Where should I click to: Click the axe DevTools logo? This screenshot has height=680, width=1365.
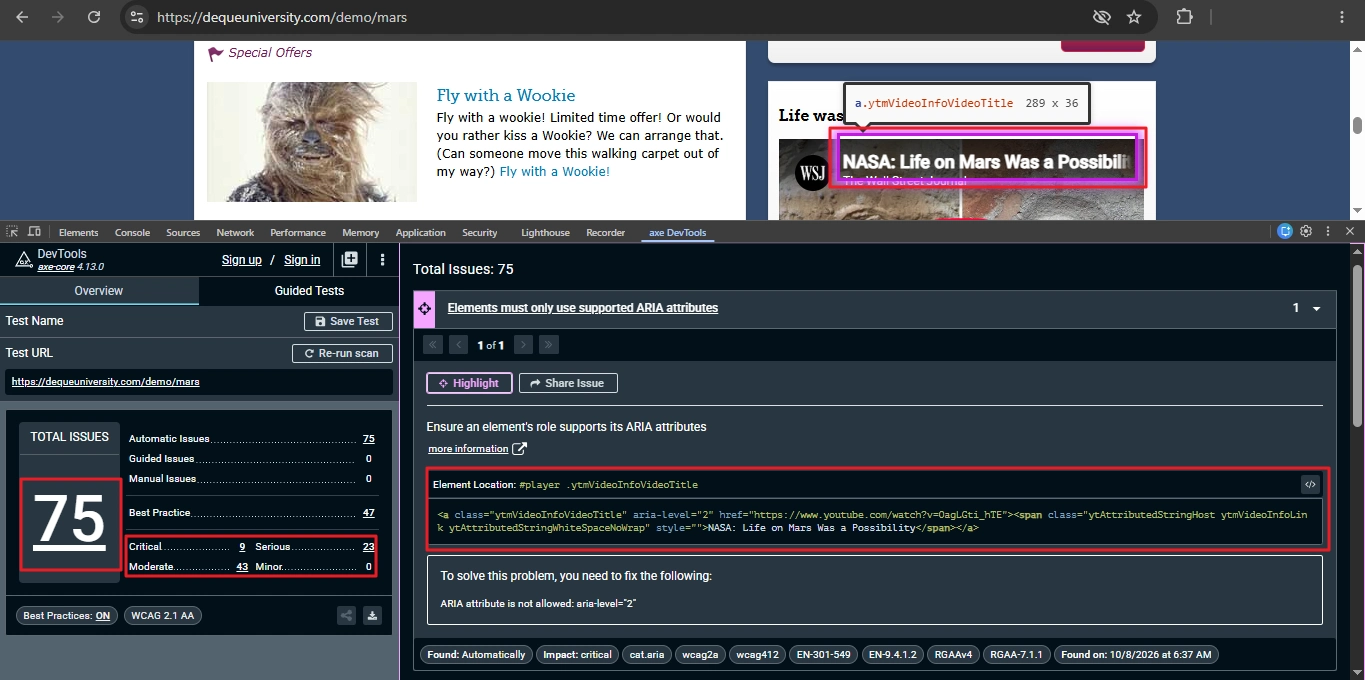pyautogui.click(x=23, y=260)
